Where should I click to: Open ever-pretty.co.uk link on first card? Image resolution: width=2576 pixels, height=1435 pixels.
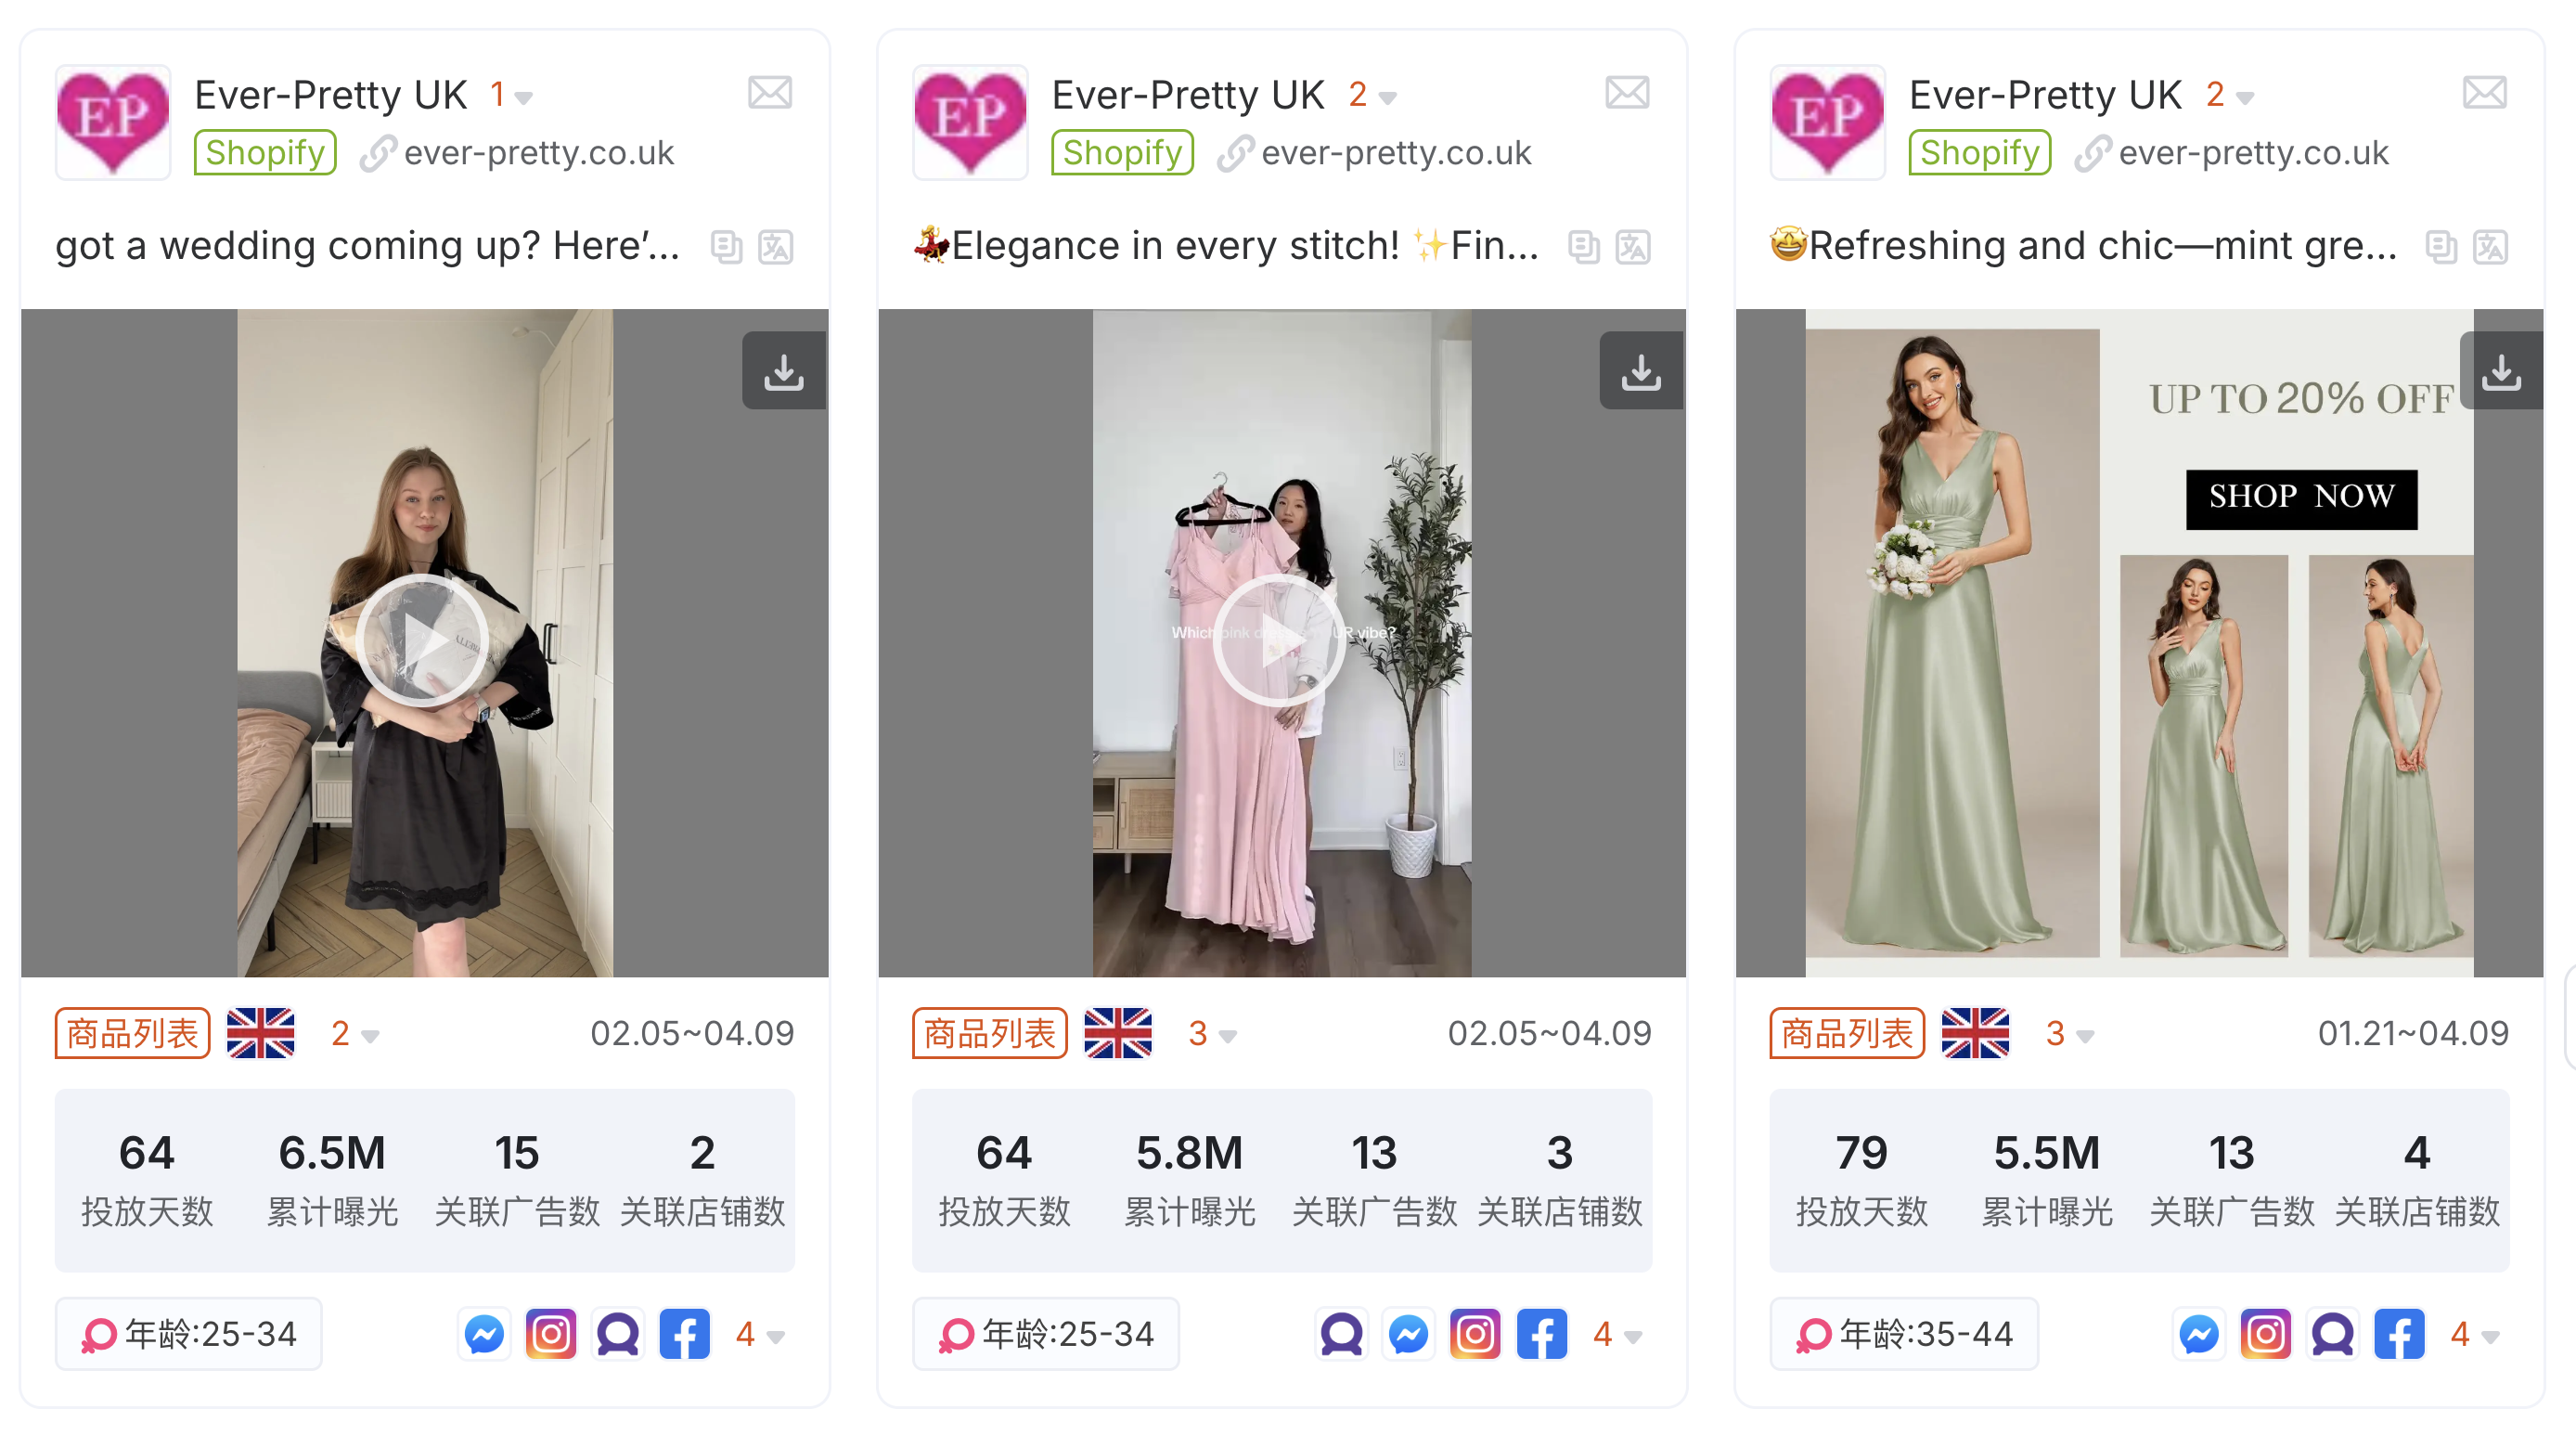pyautogui.click(x=538, y=153)
